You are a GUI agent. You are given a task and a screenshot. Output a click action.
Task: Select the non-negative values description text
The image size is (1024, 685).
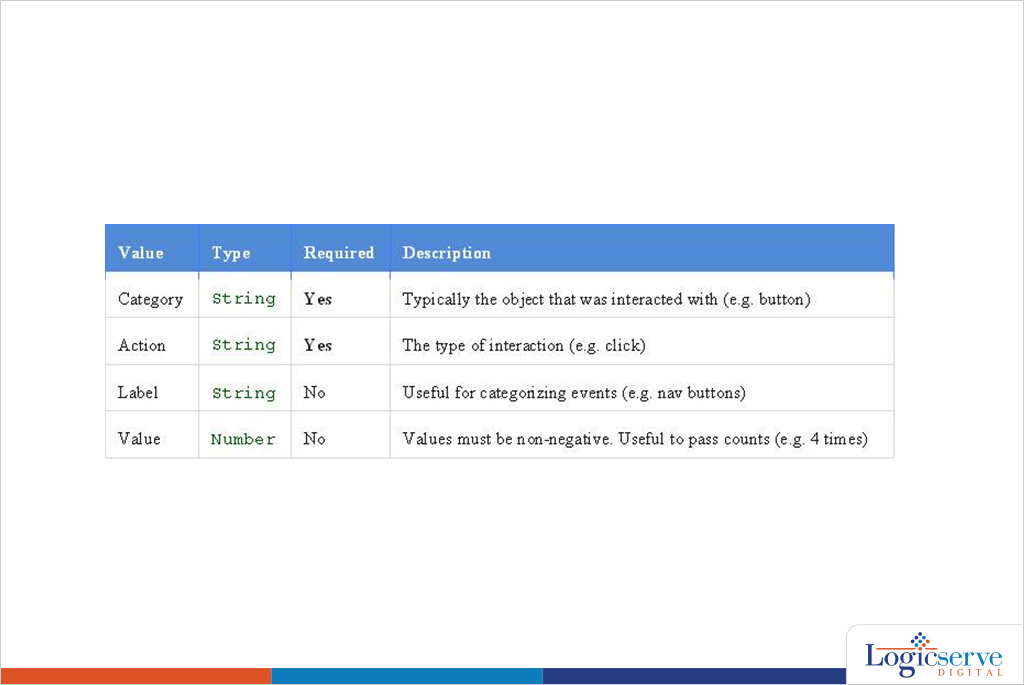coord(635,438)
